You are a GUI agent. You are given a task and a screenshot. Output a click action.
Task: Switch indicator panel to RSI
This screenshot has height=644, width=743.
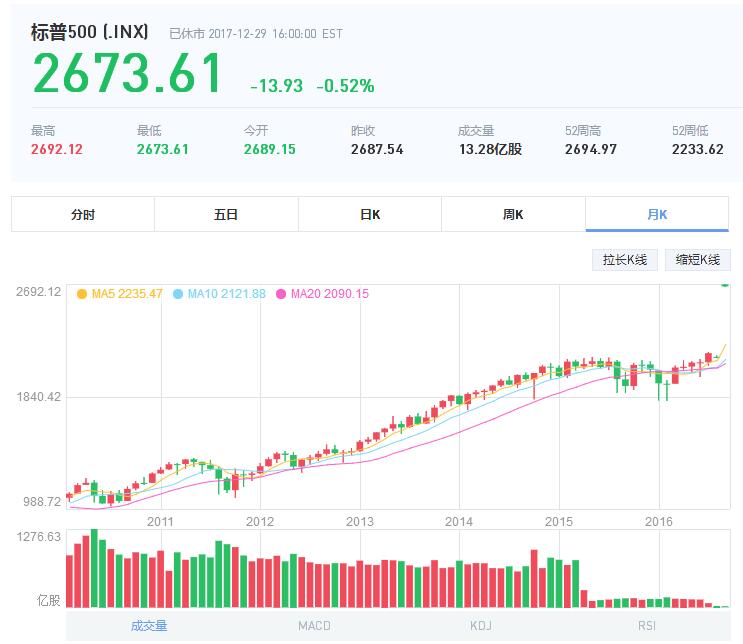coord(648,626)
